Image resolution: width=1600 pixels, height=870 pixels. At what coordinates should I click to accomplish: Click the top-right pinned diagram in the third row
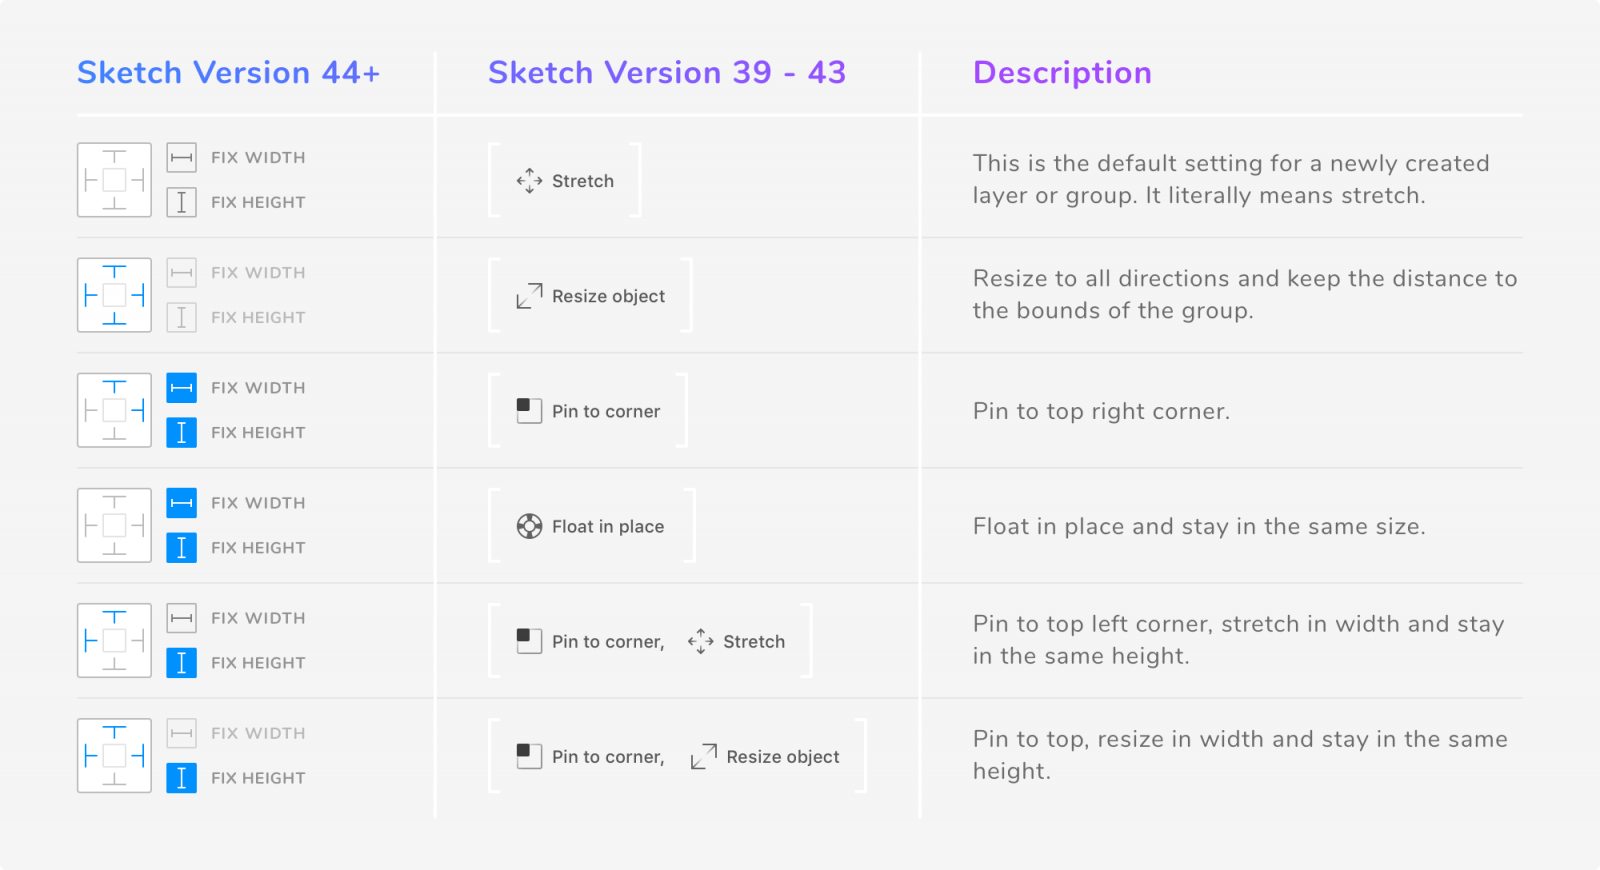pos(114,410)
